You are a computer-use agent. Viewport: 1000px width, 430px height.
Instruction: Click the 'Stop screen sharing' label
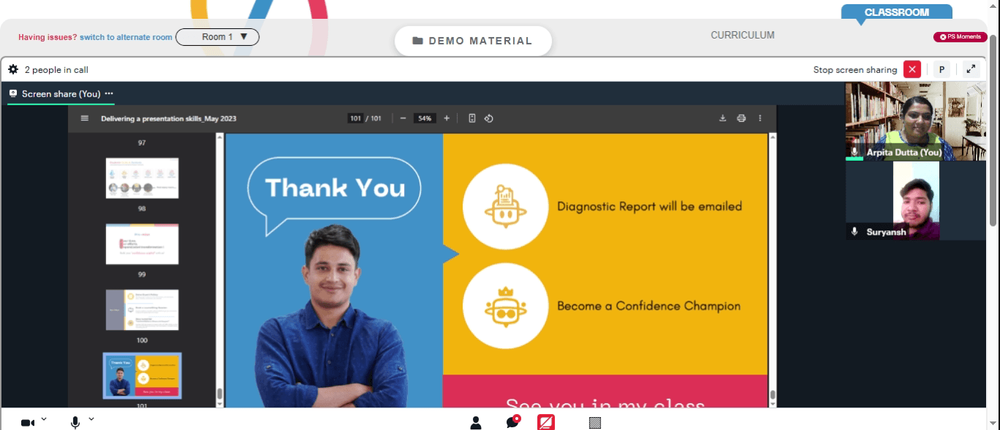pyautogui.click(x=855, y=70)
